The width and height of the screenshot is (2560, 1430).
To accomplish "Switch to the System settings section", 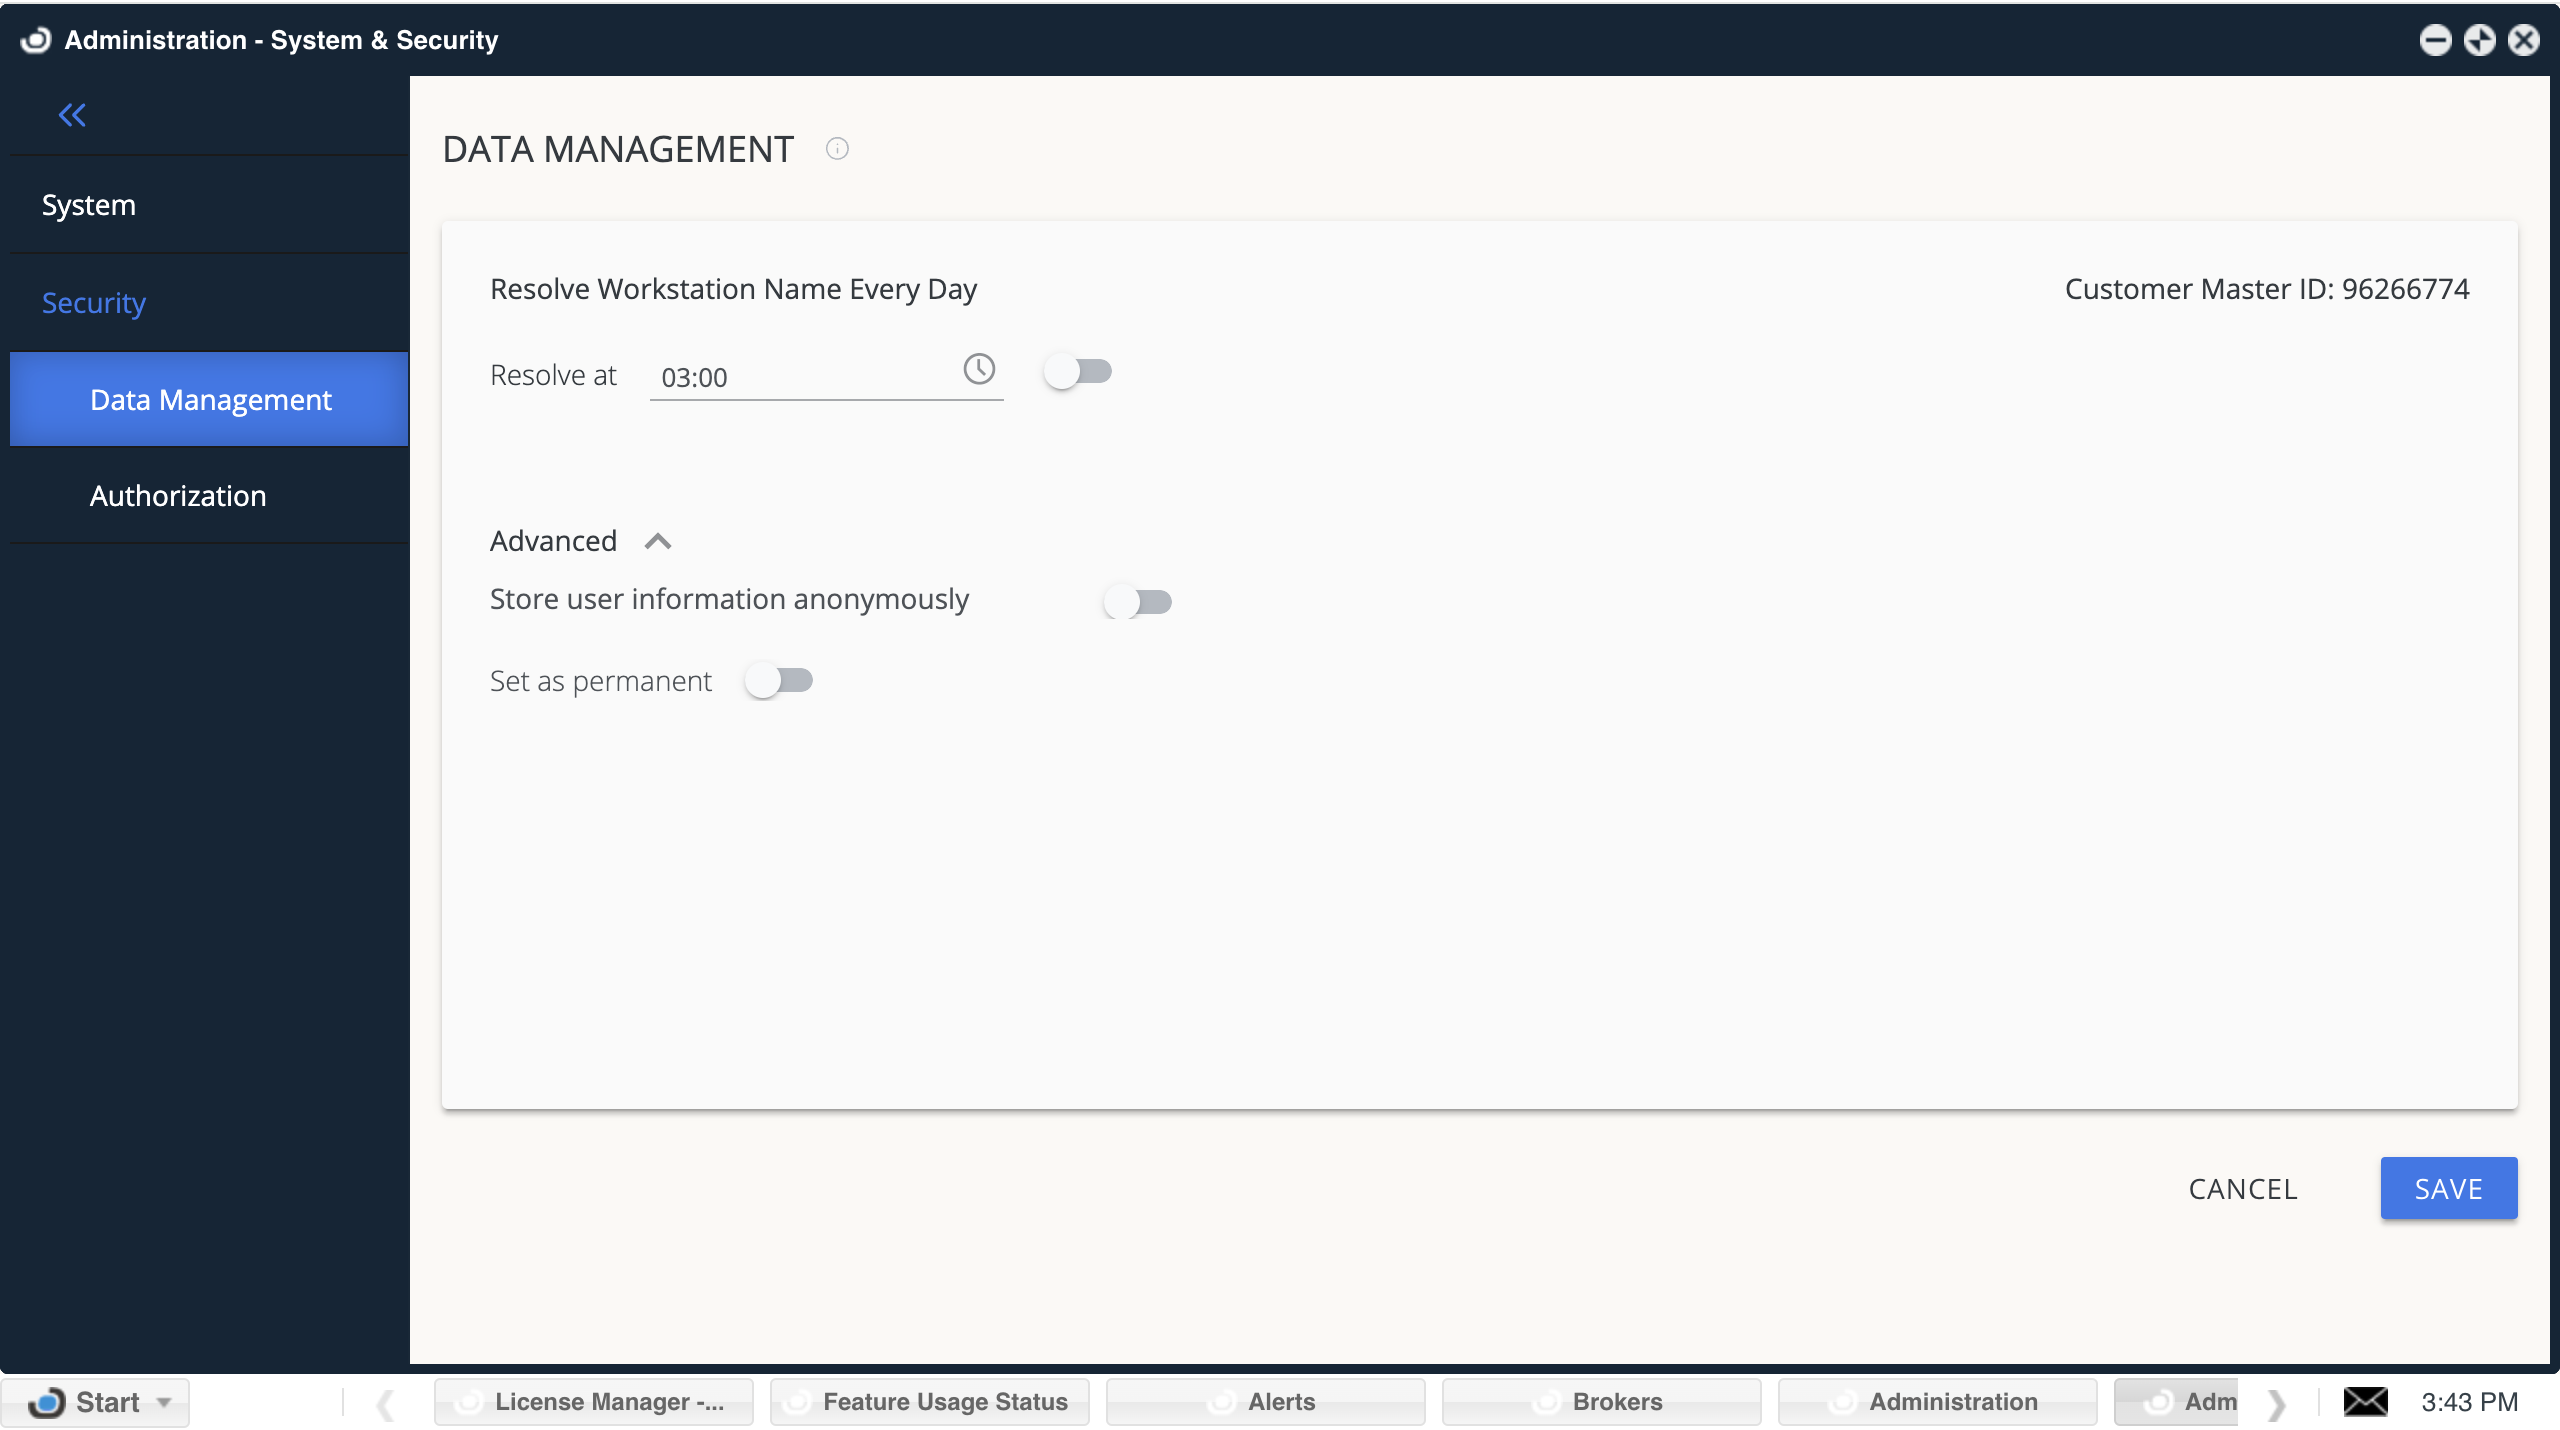I will 88,204.
